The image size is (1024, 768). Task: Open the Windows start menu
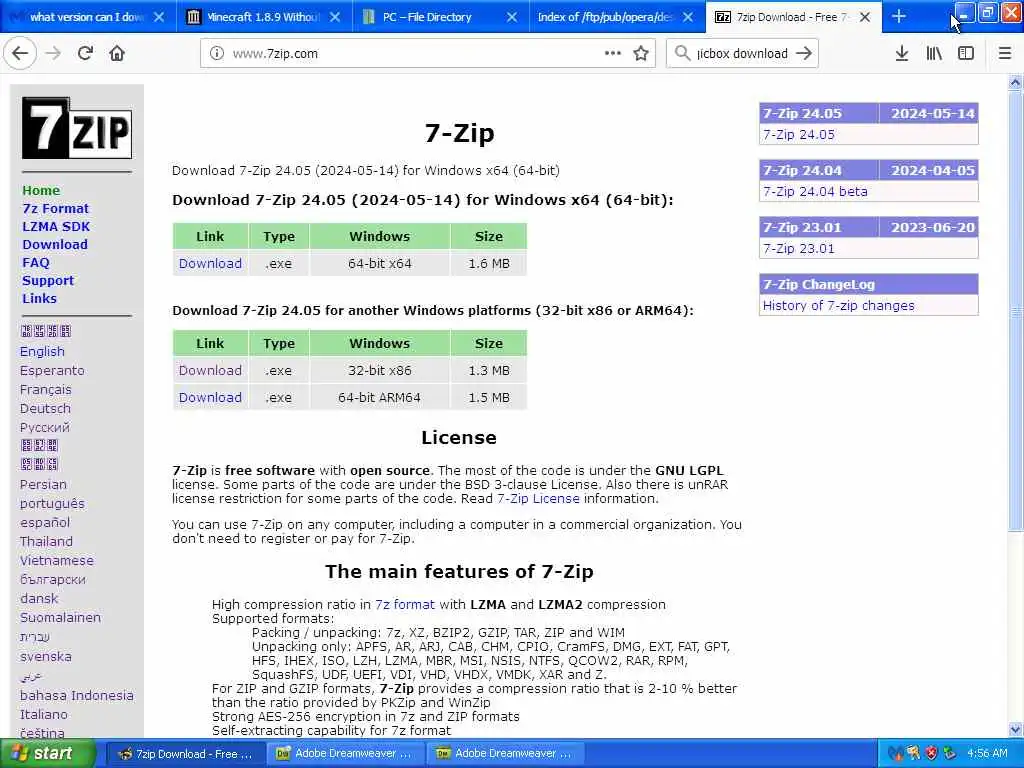(47, 754)
